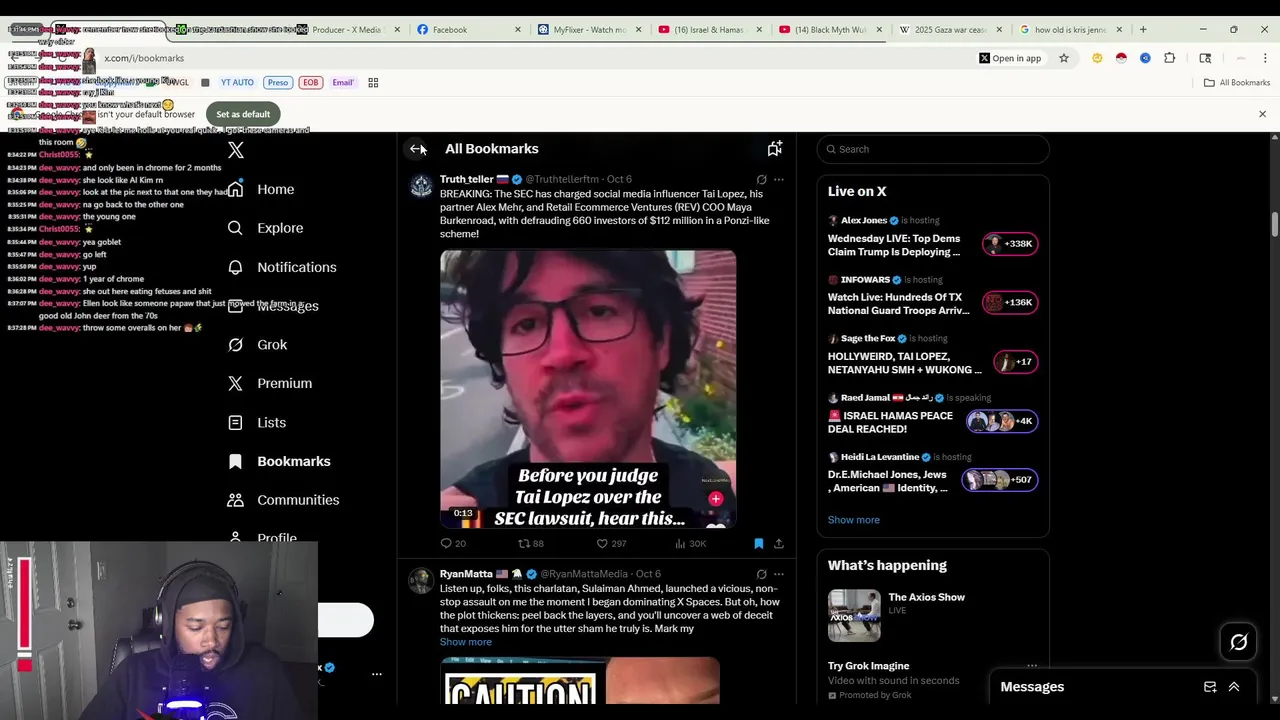Go back with All Bookmarks arrow

[417, 149]
